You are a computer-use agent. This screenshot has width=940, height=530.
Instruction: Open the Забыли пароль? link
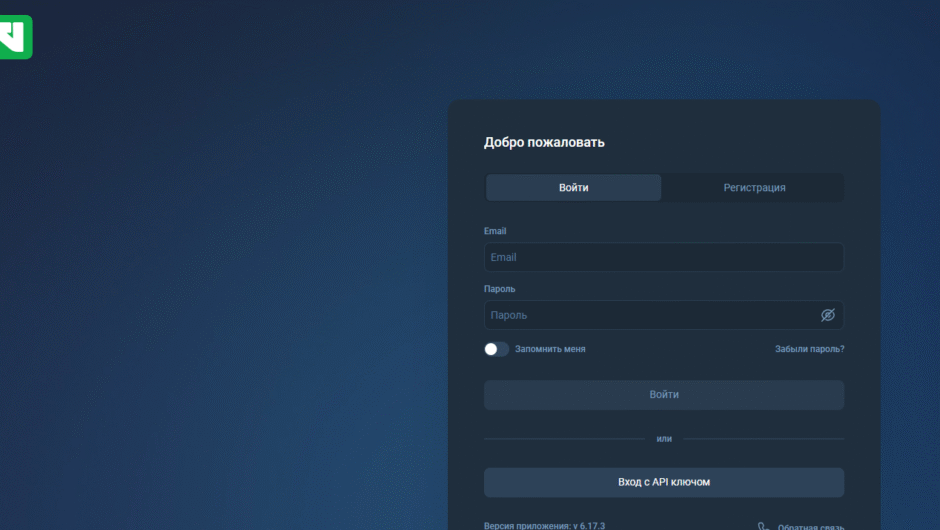coord(809,349)
